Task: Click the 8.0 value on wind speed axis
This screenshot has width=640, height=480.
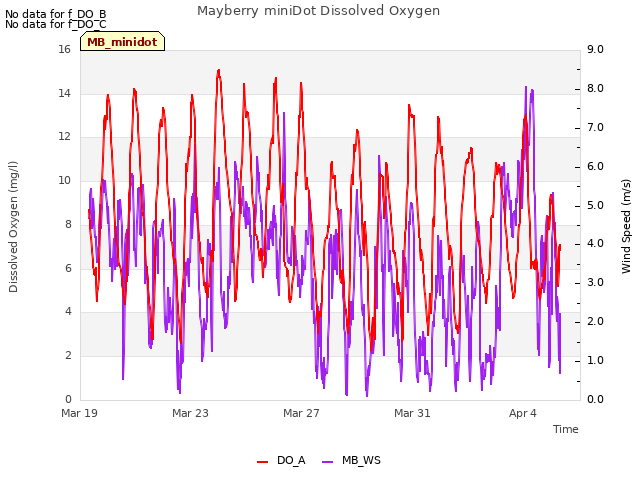Action: tap(595, 89)
